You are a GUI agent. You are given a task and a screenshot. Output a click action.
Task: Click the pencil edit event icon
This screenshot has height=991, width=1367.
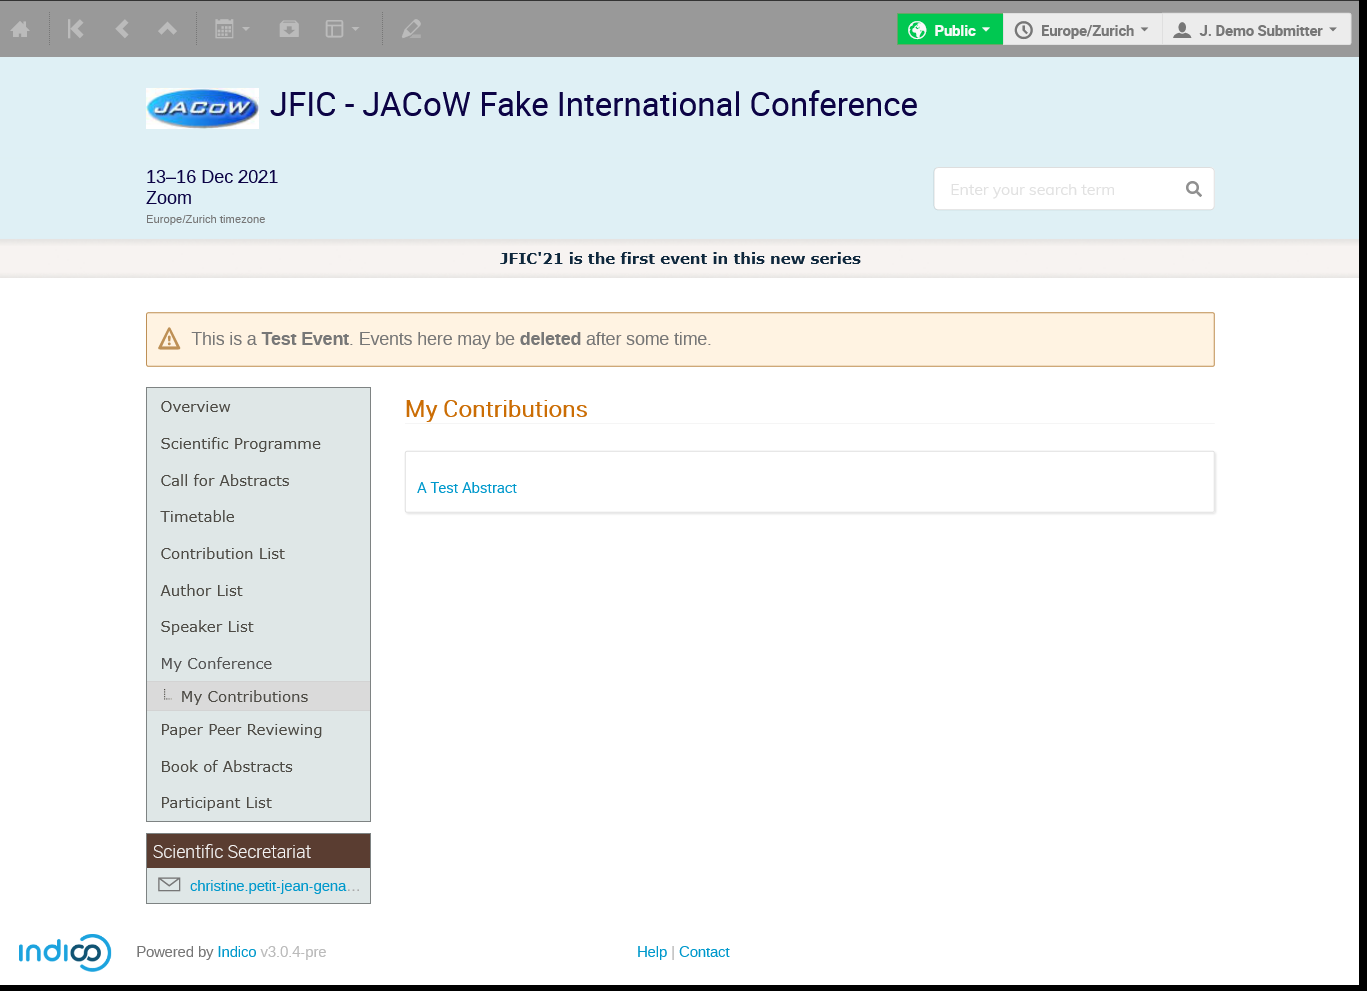pyautogui.click(x=411, y=29)
